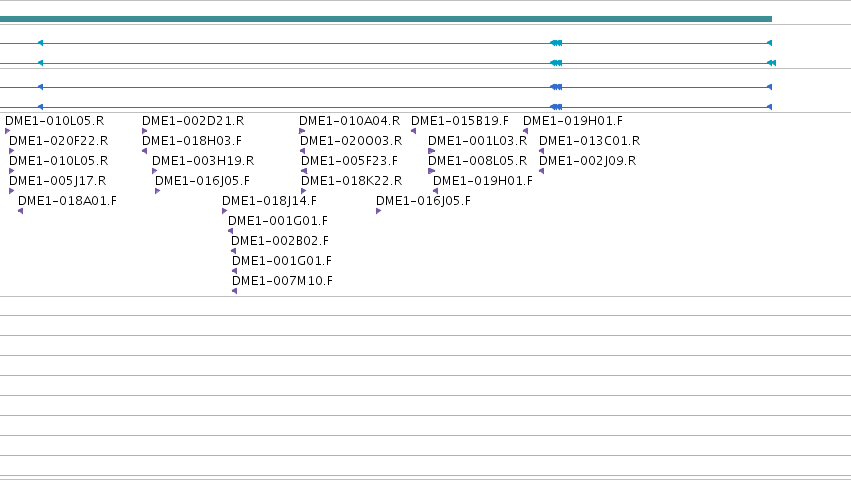Select the DME1-020O03.R label
This screenshot has width=851, height=480.
click(x=351, y=141)
